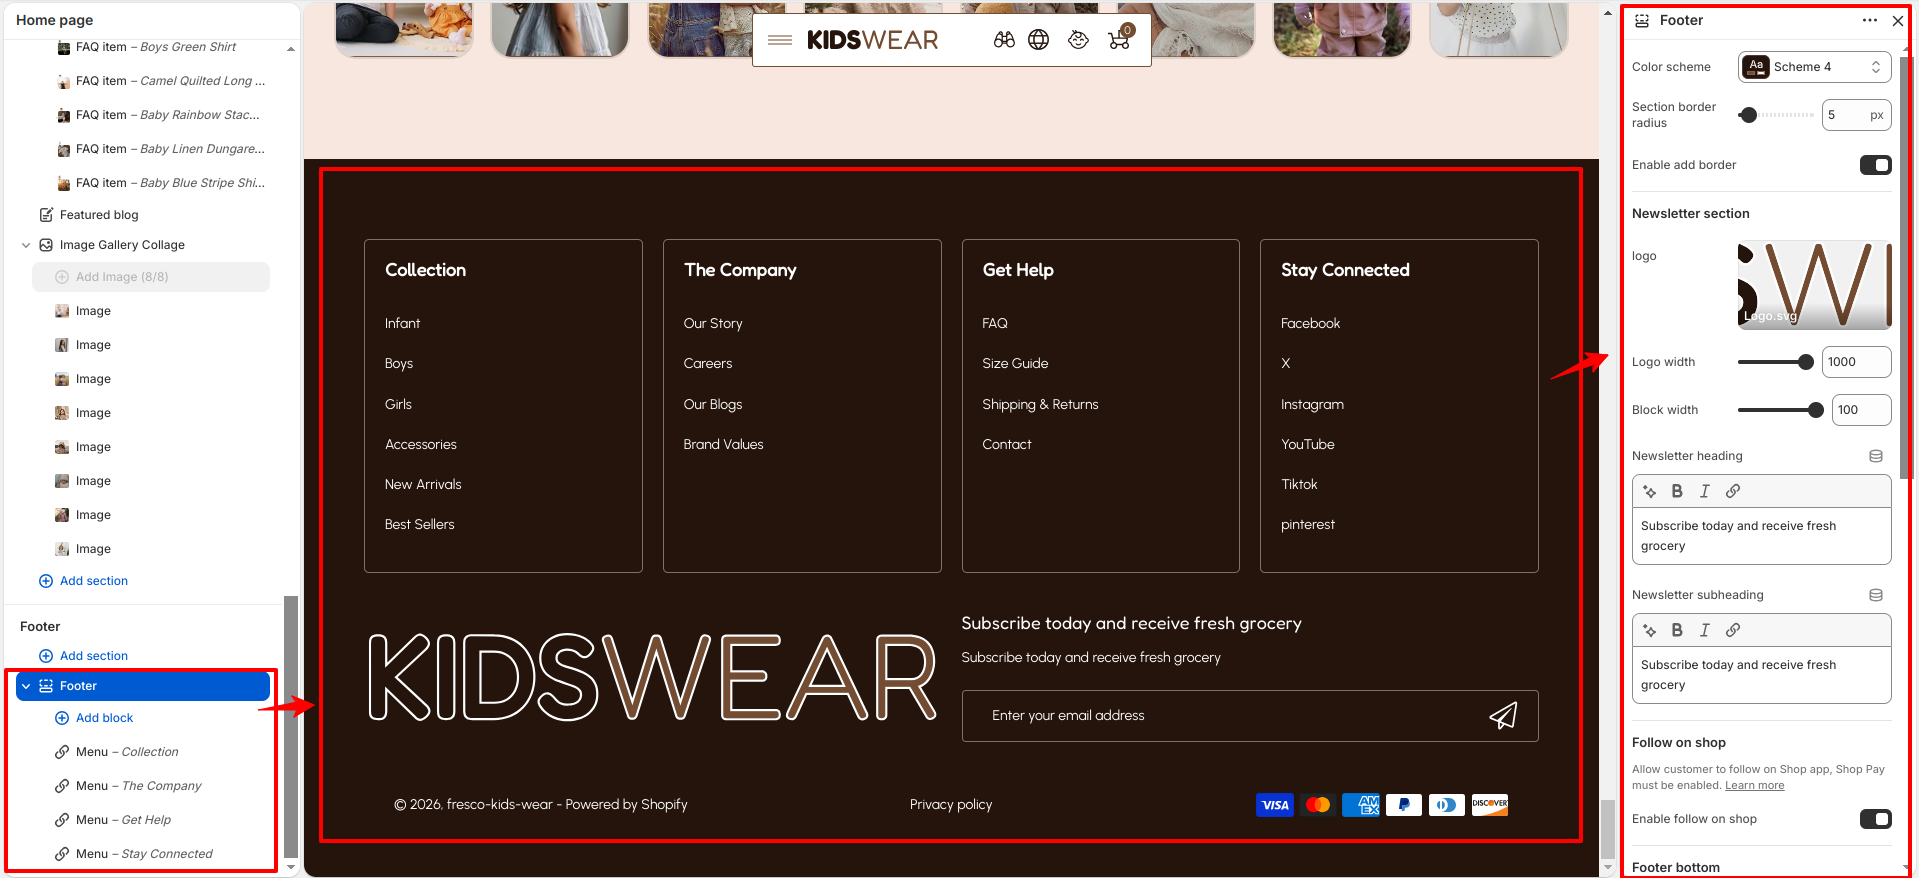
Task: Click Add section below Image Gallery images
Action: 94,581
